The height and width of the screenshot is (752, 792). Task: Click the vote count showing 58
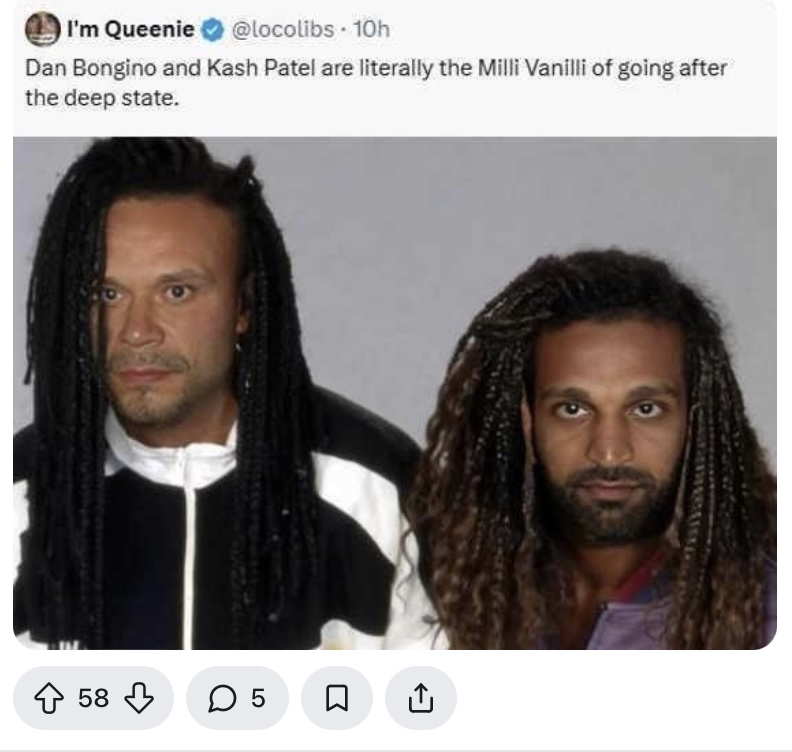click(x=93, y=698)
